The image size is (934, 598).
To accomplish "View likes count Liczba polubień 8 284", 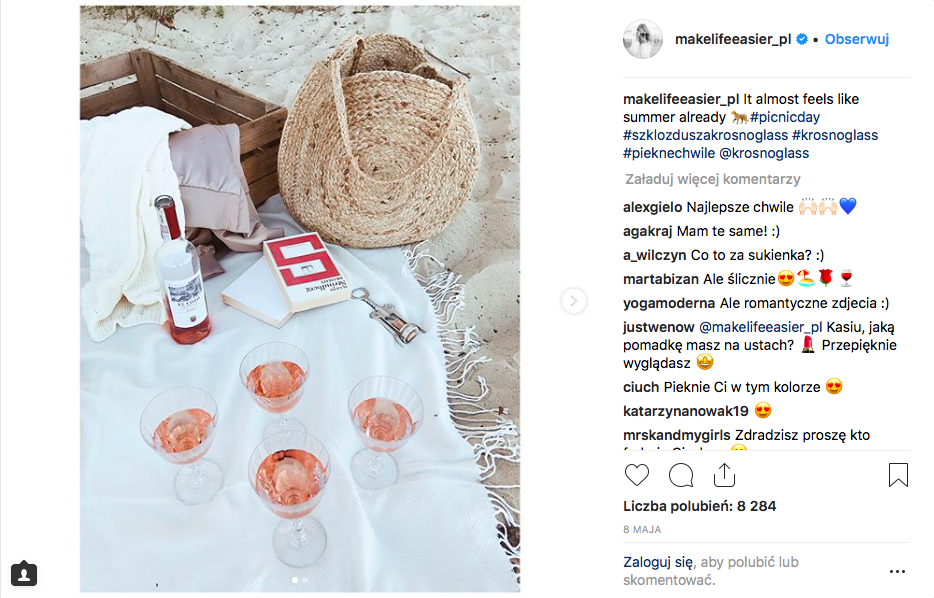I will point(699,506).
